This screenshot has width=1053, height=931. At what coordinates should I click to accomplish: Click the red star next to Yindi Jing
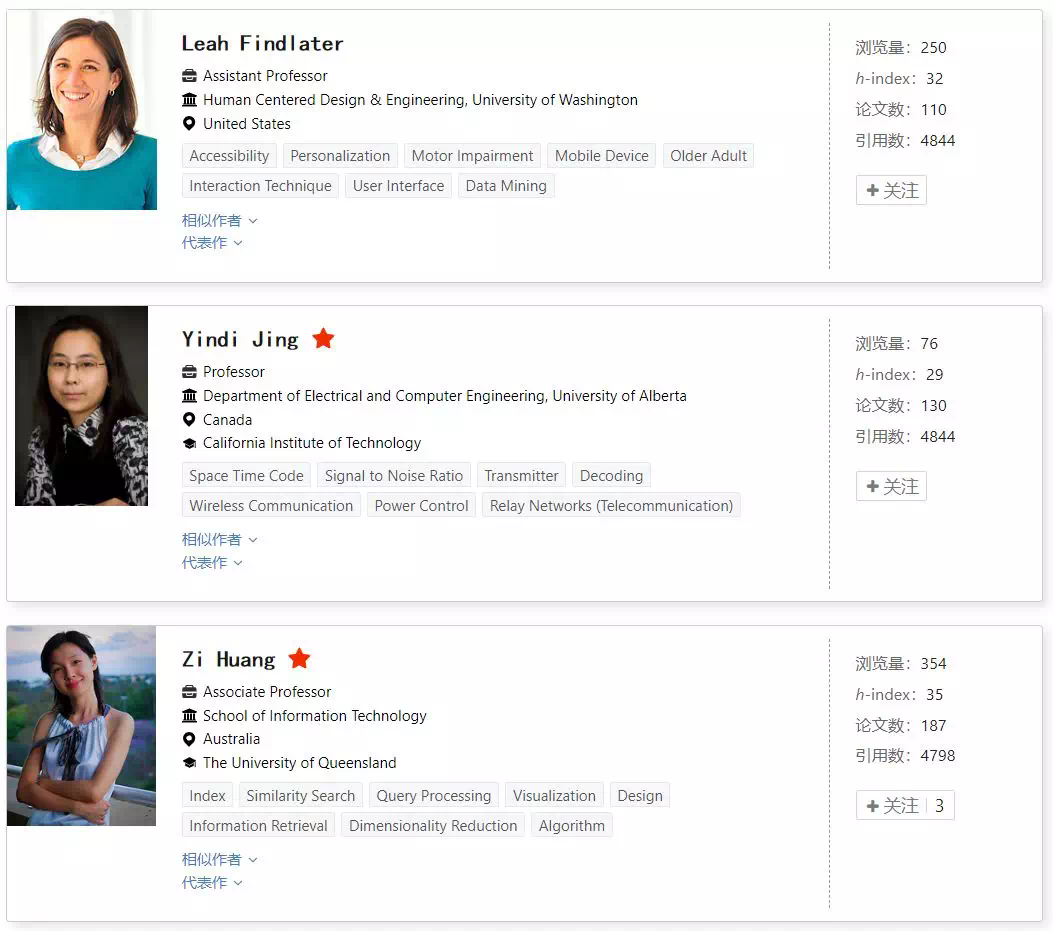(323, 338)
